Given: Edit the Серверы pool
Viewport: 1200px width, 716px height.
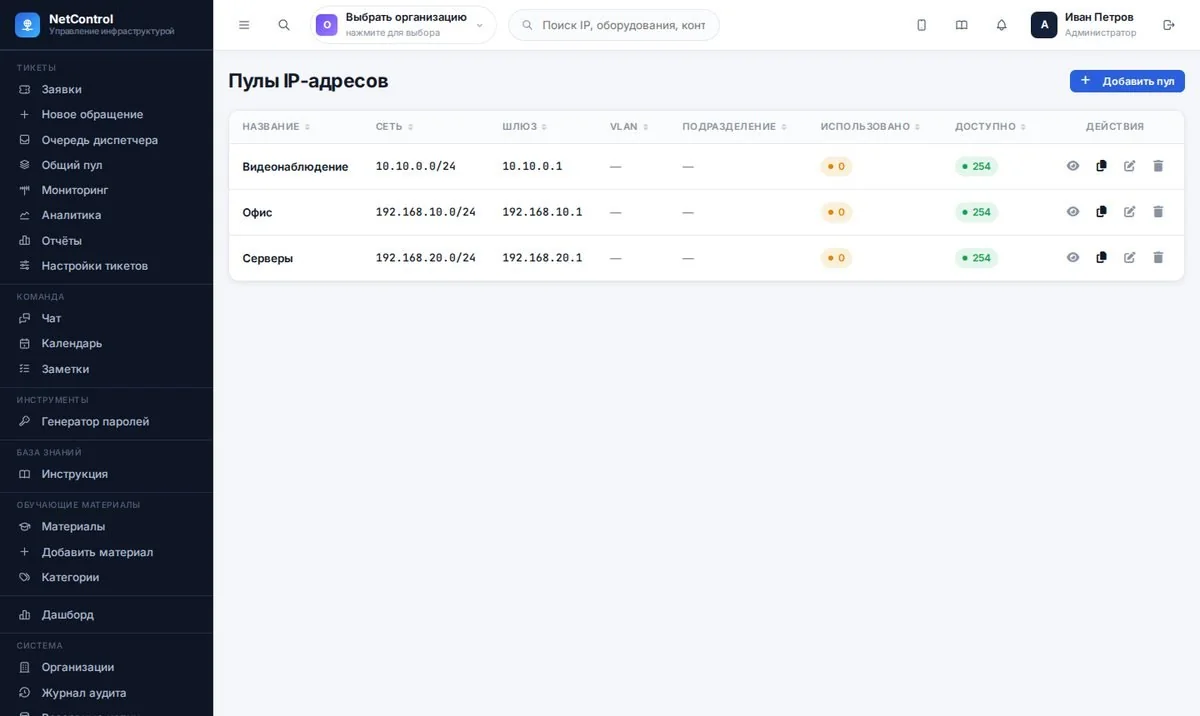Looking at the screenshot, I should (x=1130, y=258).
